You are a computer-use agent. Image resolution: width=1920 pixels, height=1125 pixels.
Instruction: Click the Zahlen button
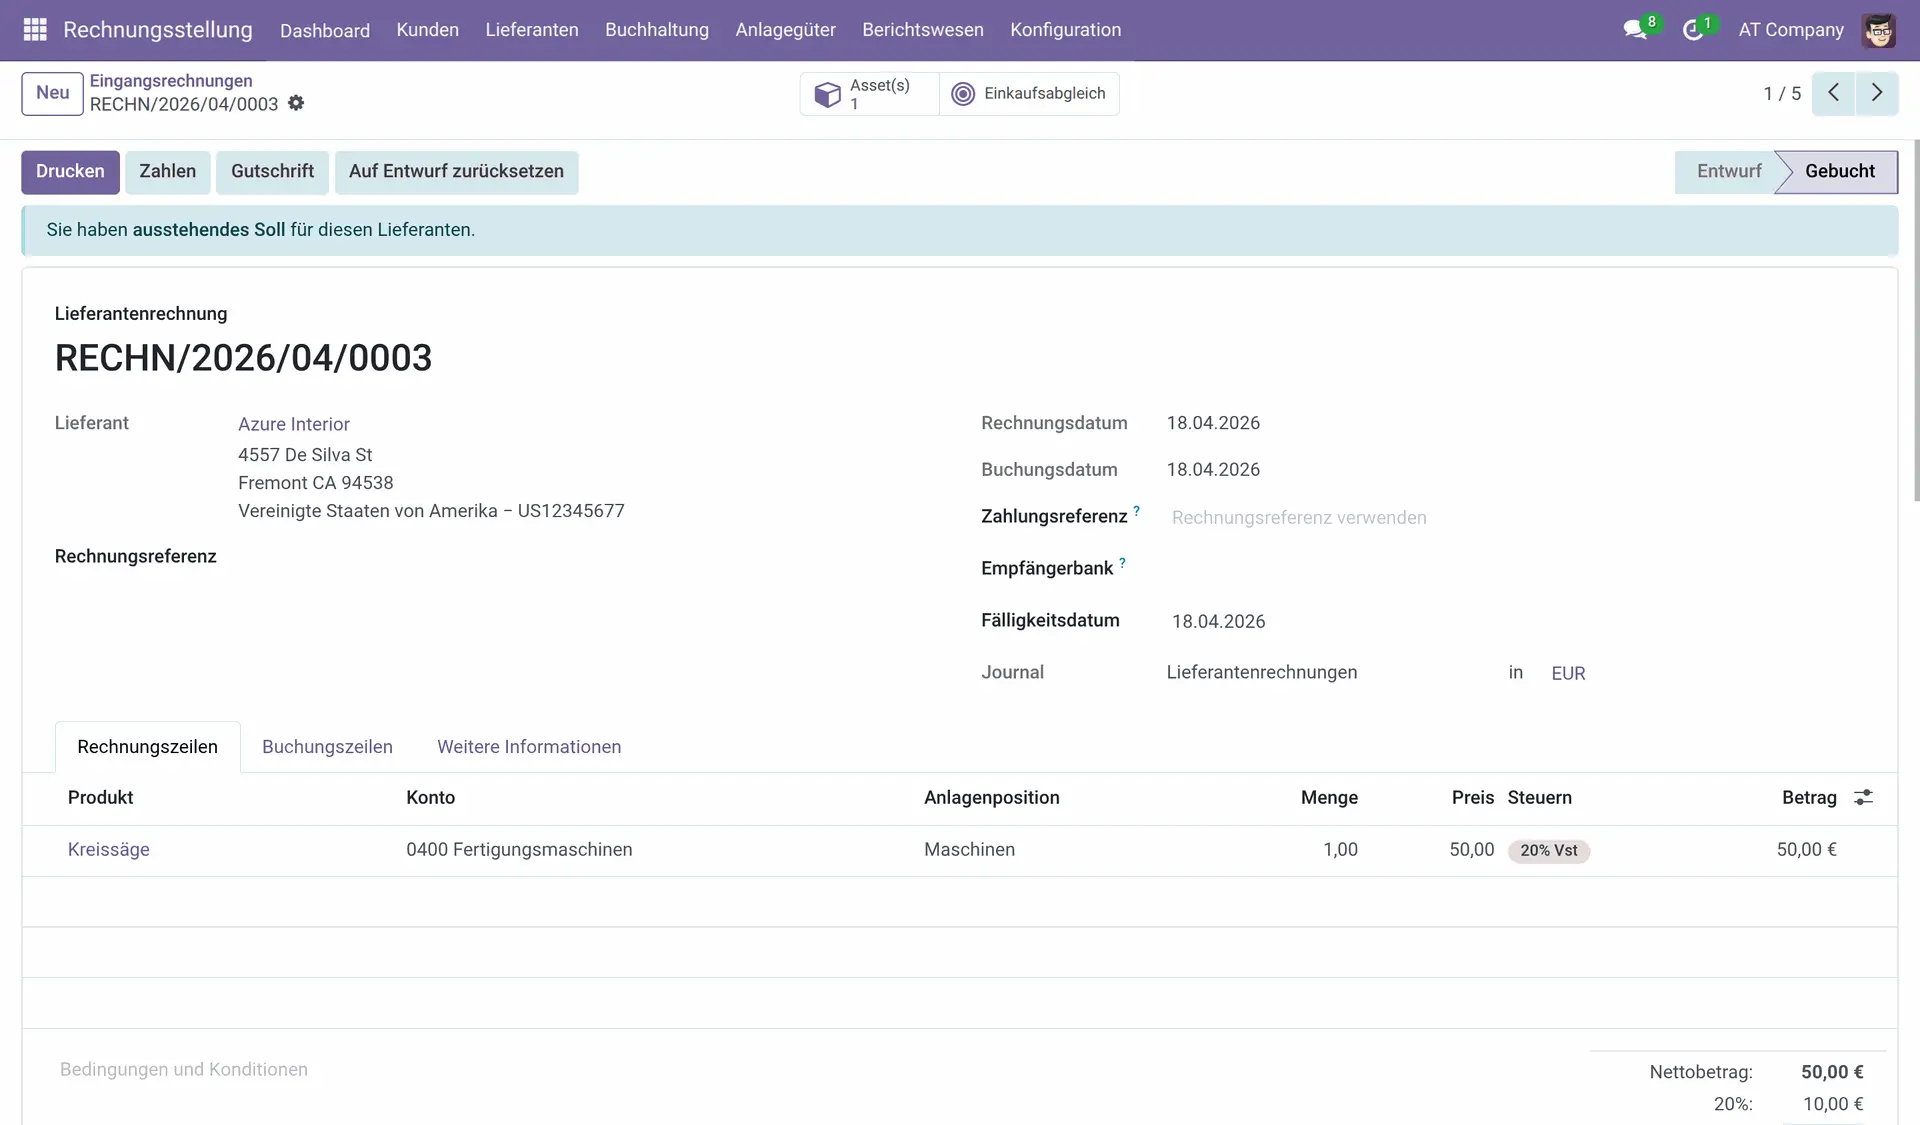pyautogui.click(x=167, y=172)
